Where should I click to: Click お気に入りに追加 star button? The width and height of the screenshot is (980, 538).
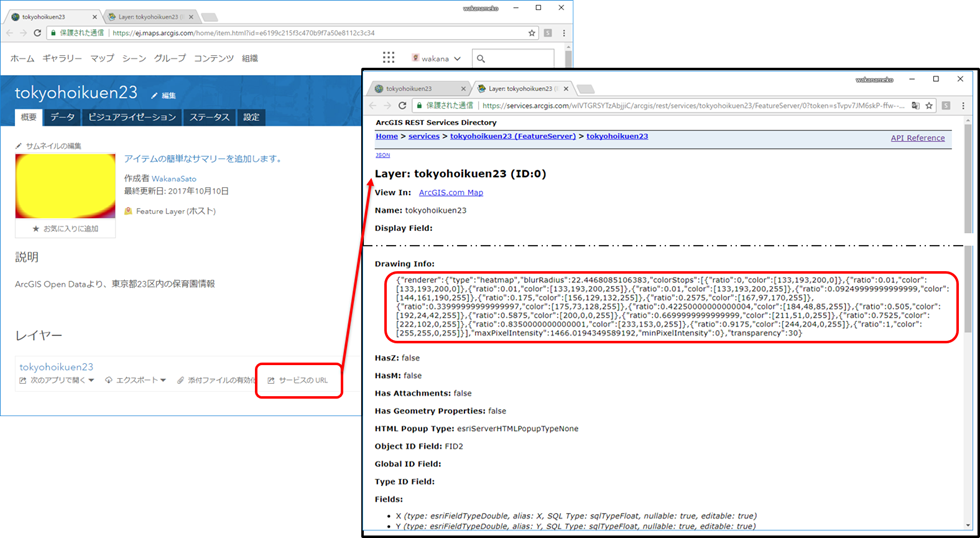(x=66, y=229)
